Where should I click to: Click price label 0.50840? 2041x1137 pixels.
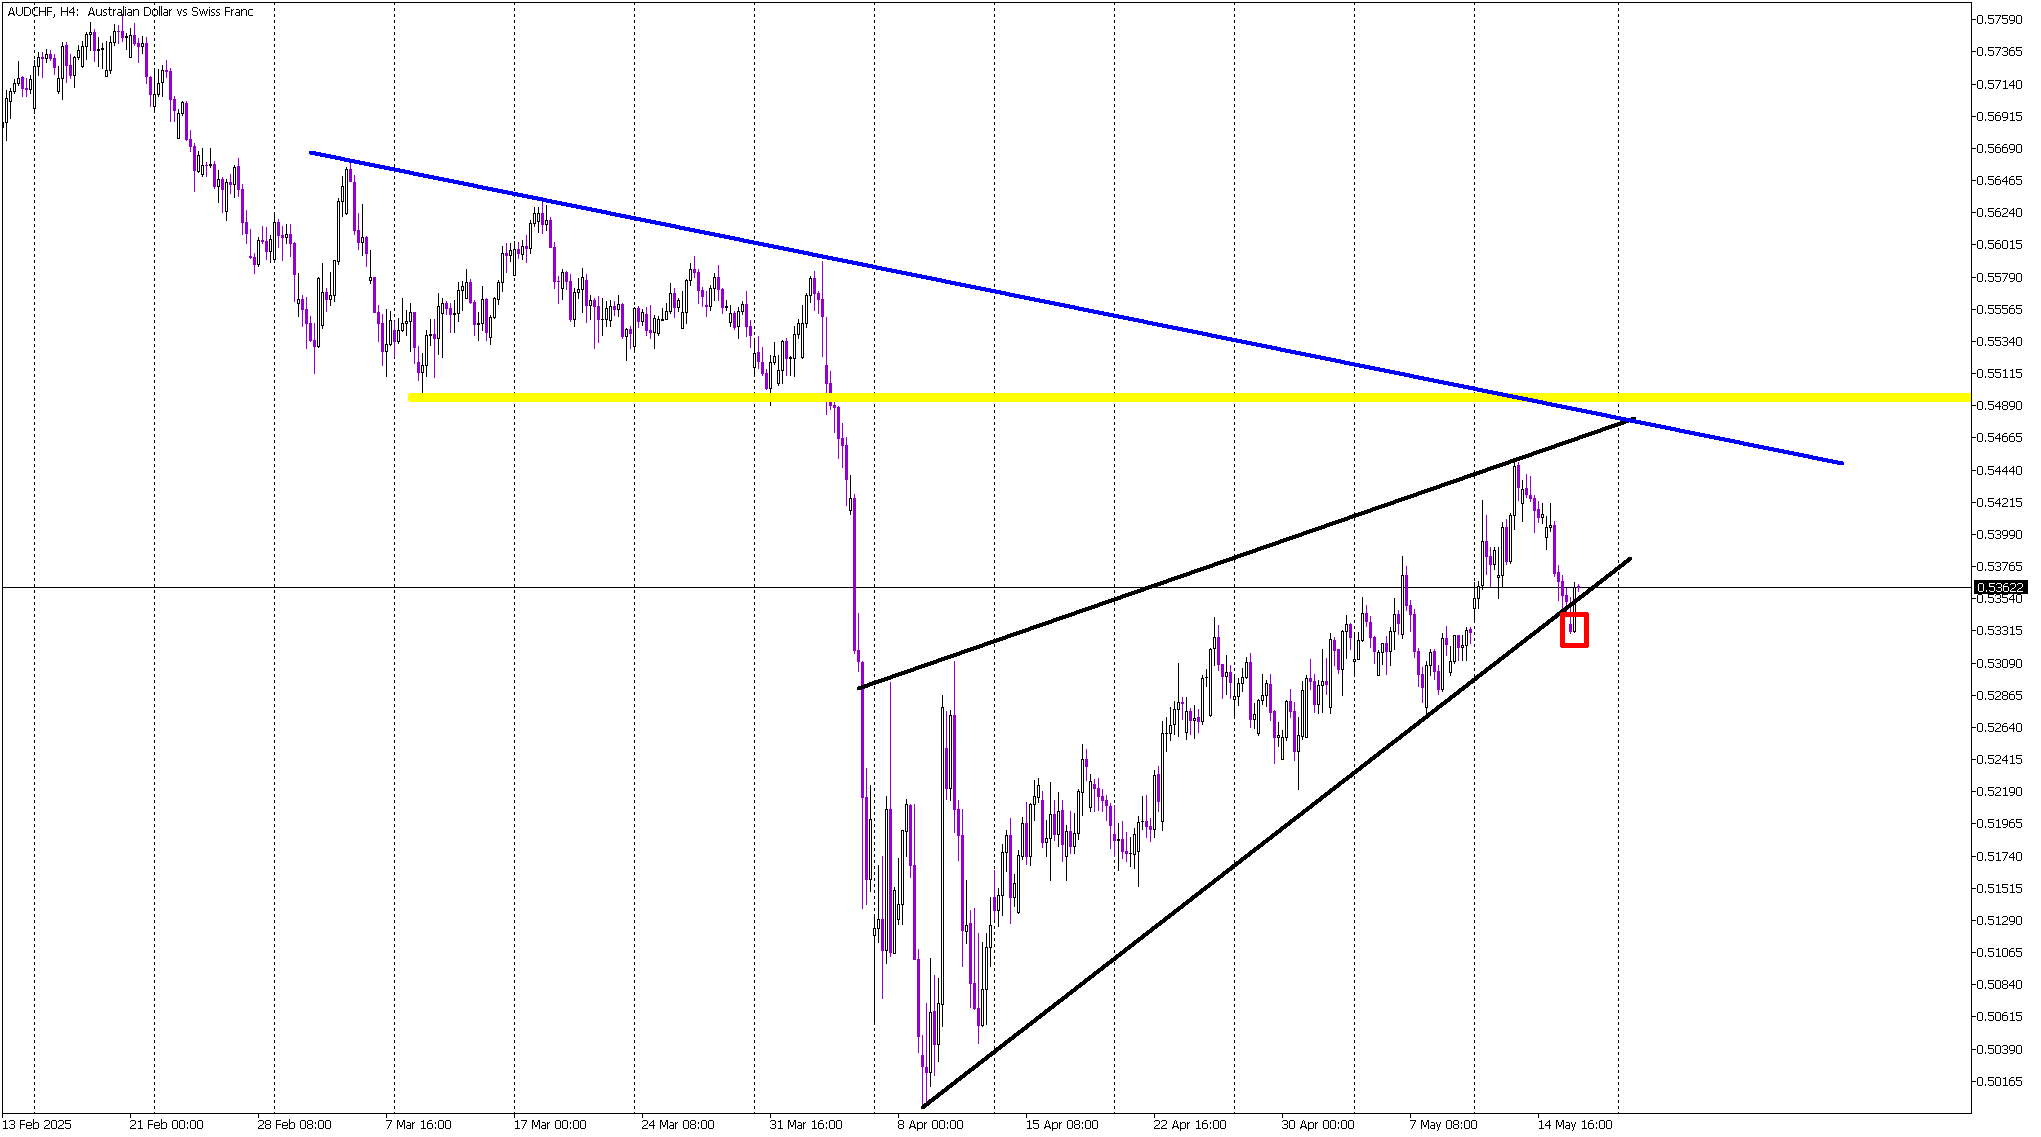(2000, 985)
